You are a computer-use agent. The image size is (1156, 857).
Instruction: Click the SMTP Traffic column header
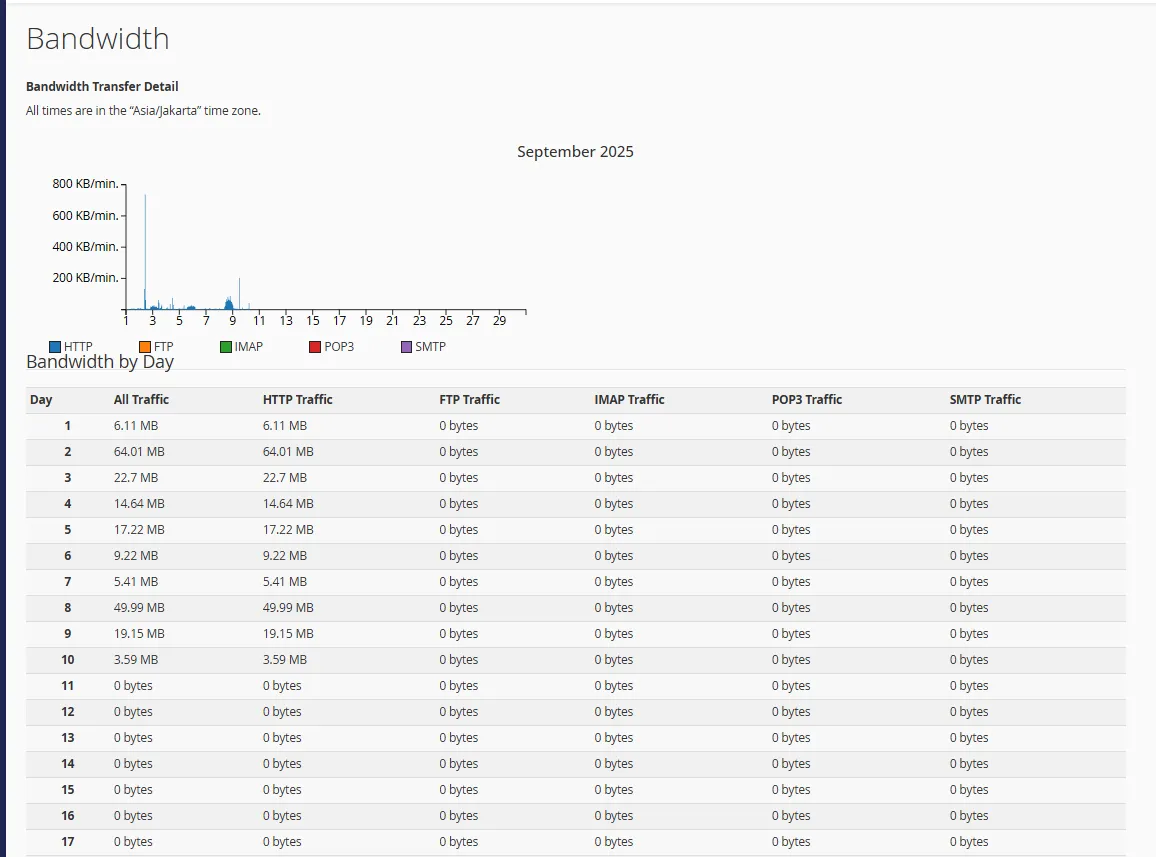pos(985,400)
